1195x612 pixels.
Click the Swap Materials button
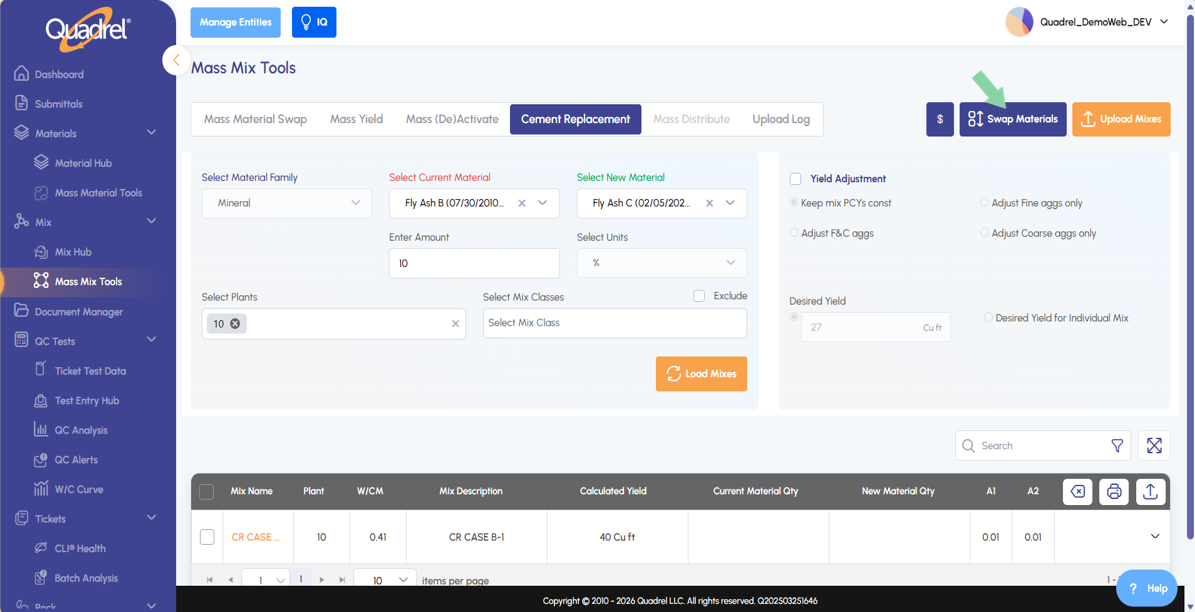point(1013,119)
